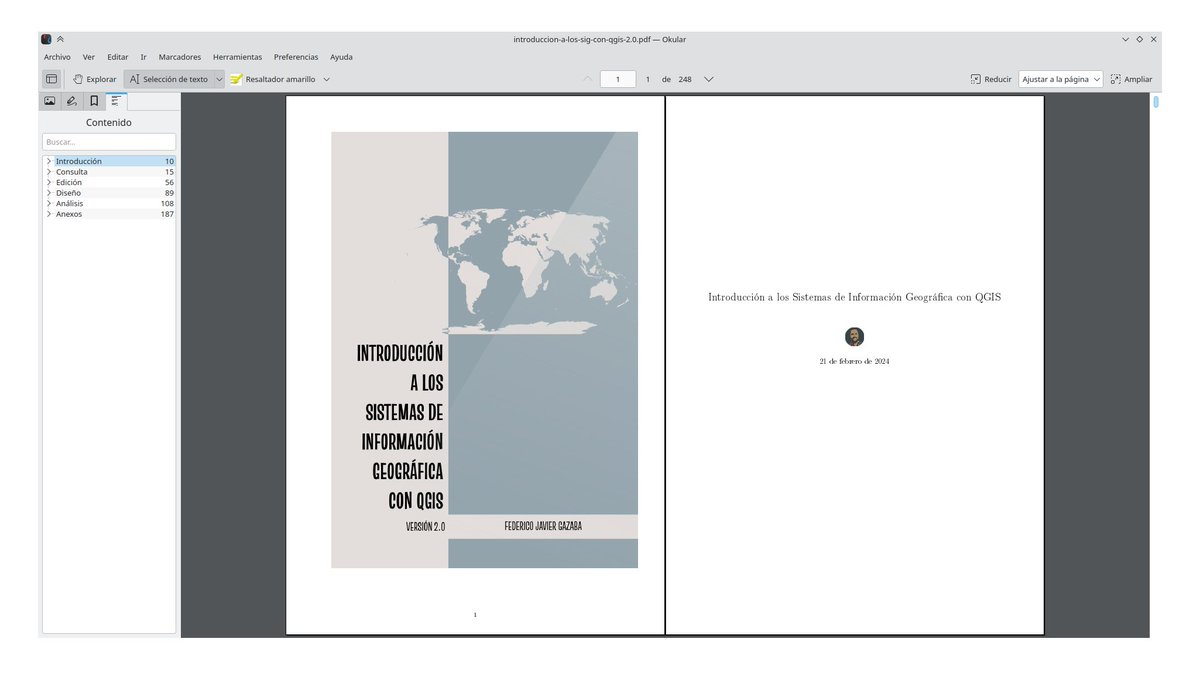
Task: Expand the Edición chapter
Action: 48,182
